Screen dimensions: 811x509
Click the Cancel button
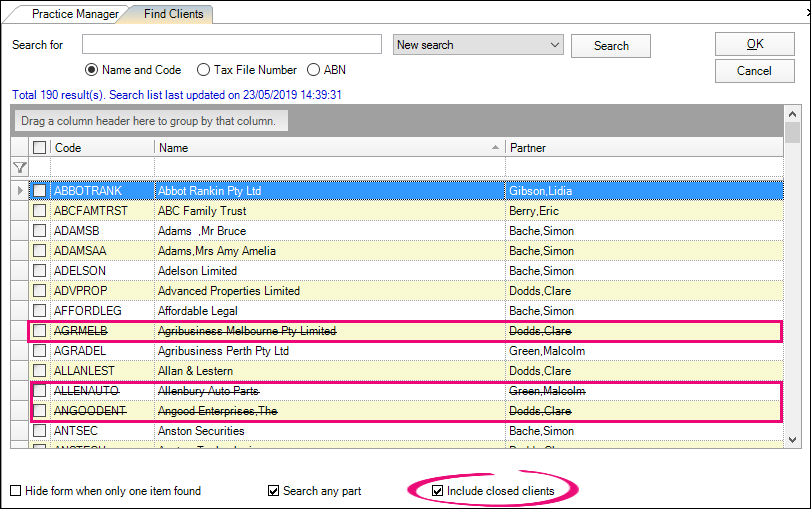755,71
